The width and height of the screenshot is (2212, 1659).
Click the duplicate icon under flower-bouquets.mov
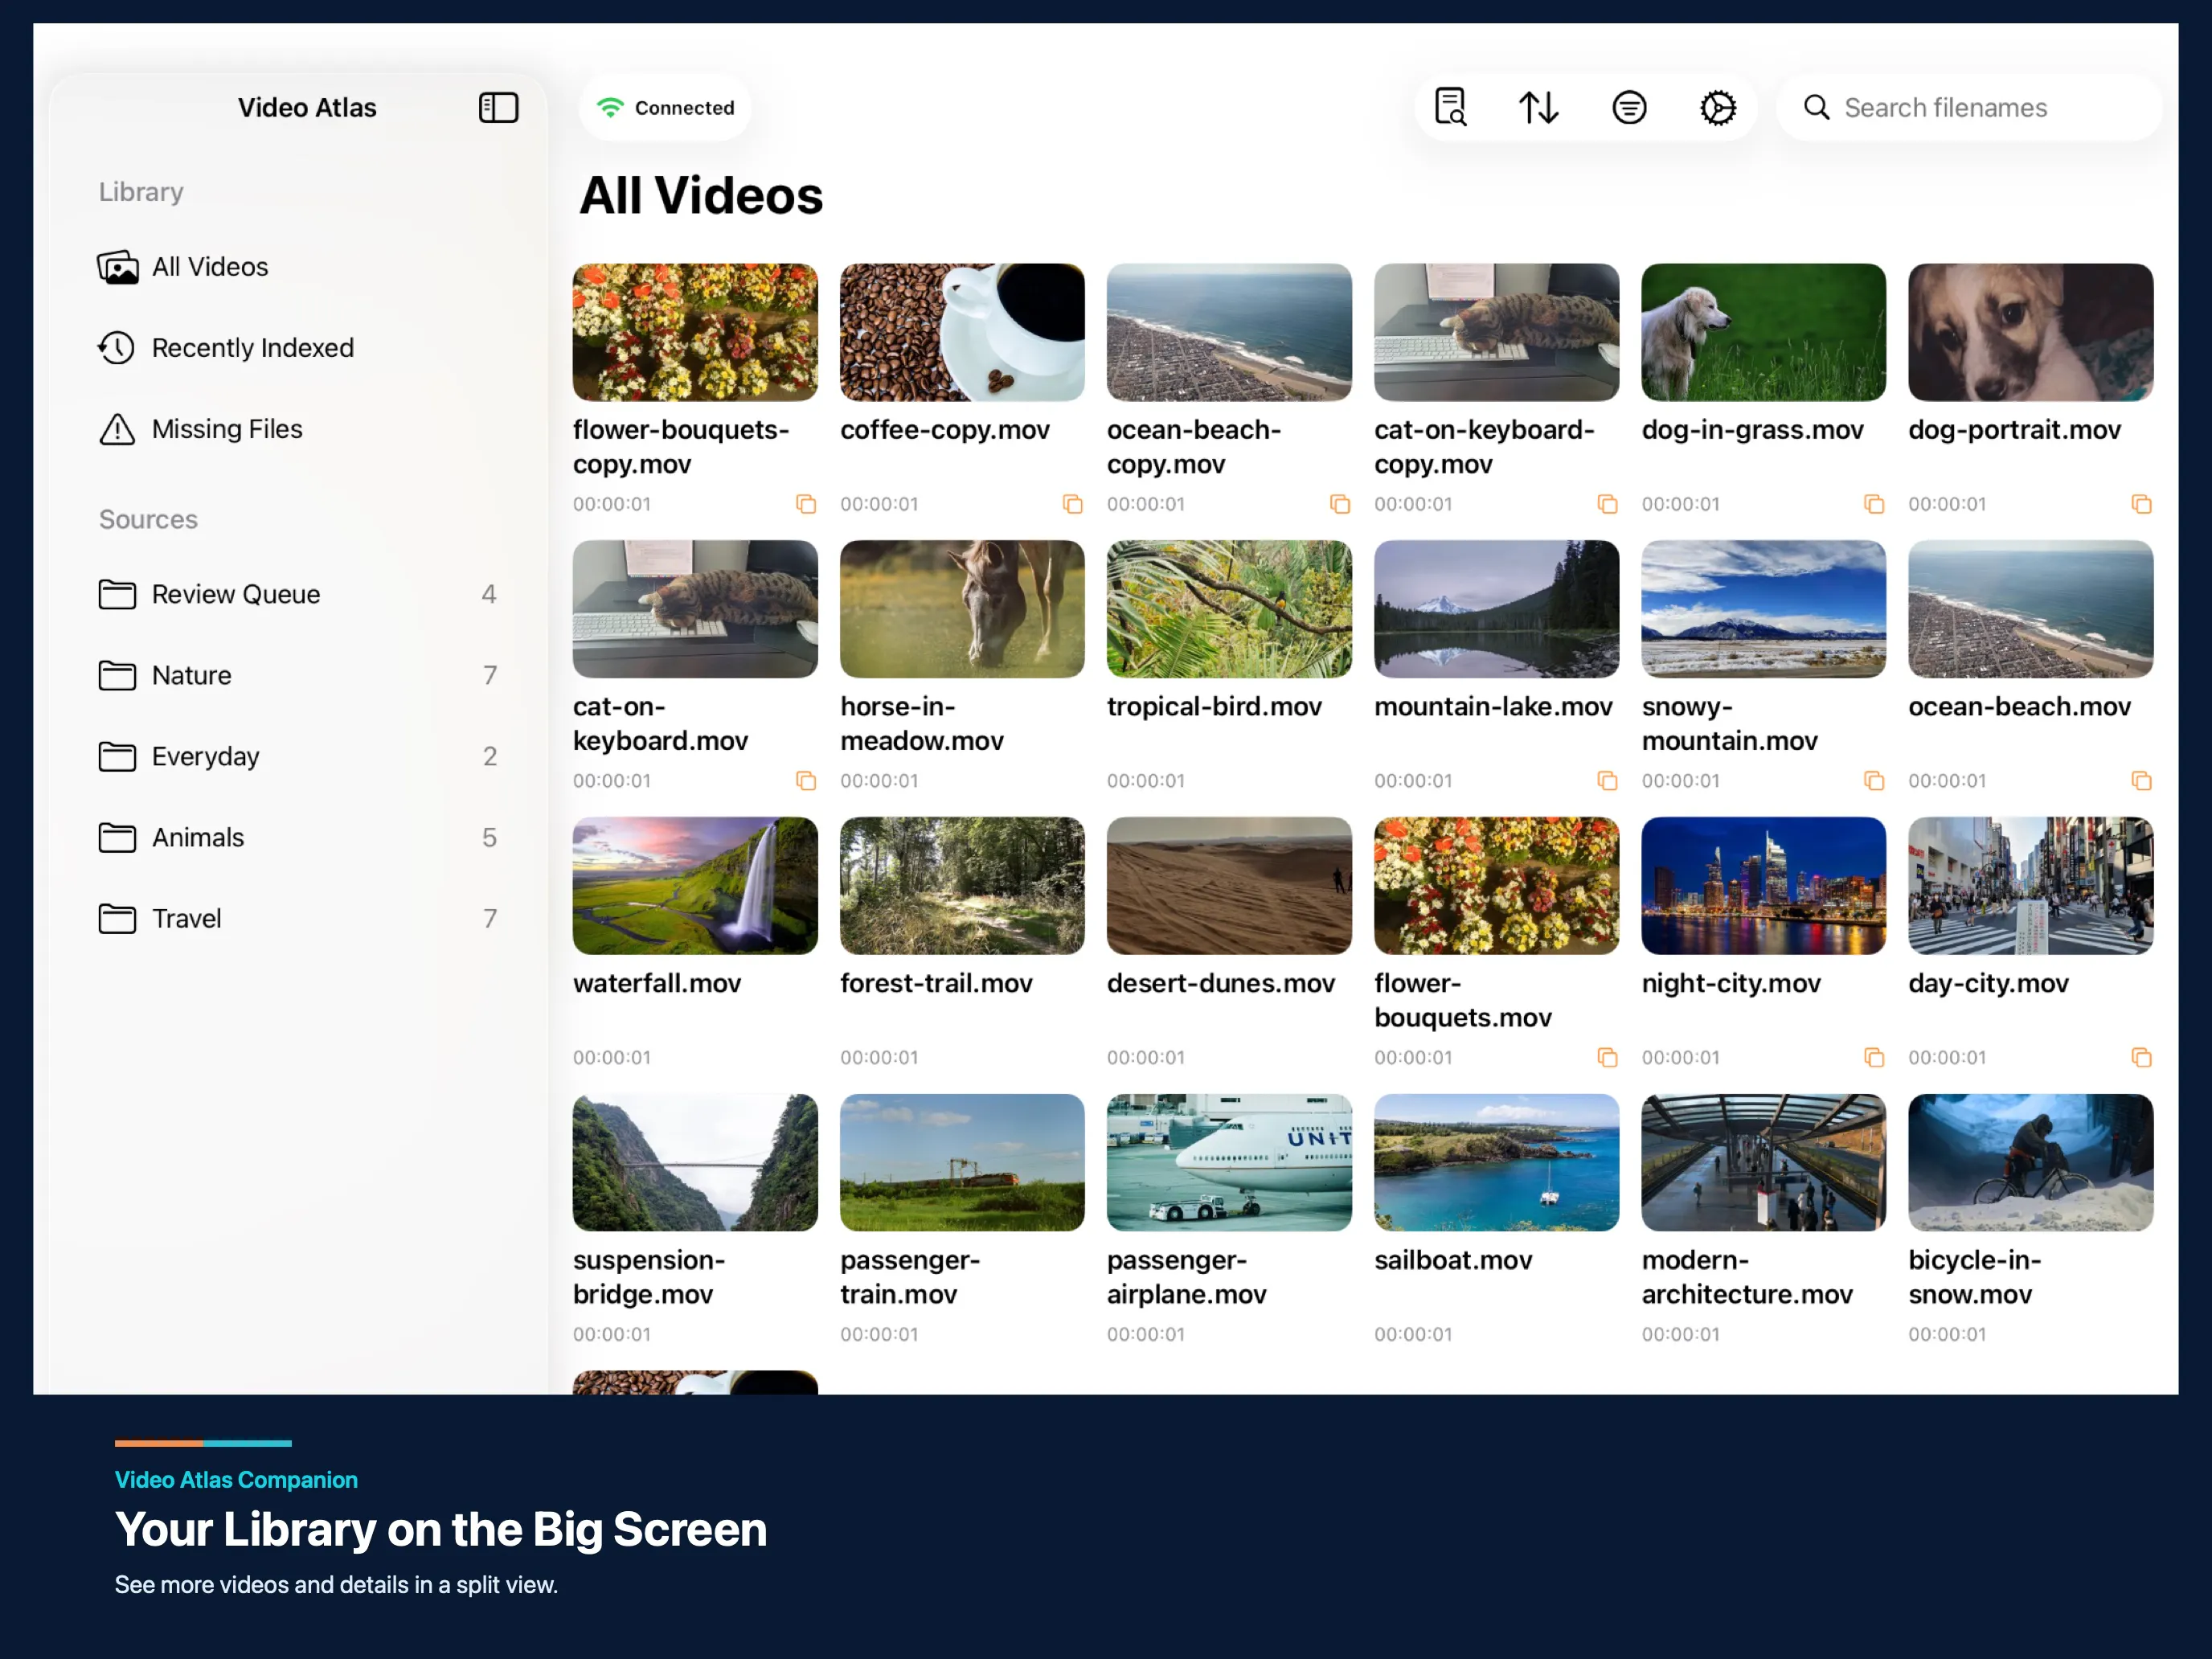pyautogui.click(x=1607, y=1058)
